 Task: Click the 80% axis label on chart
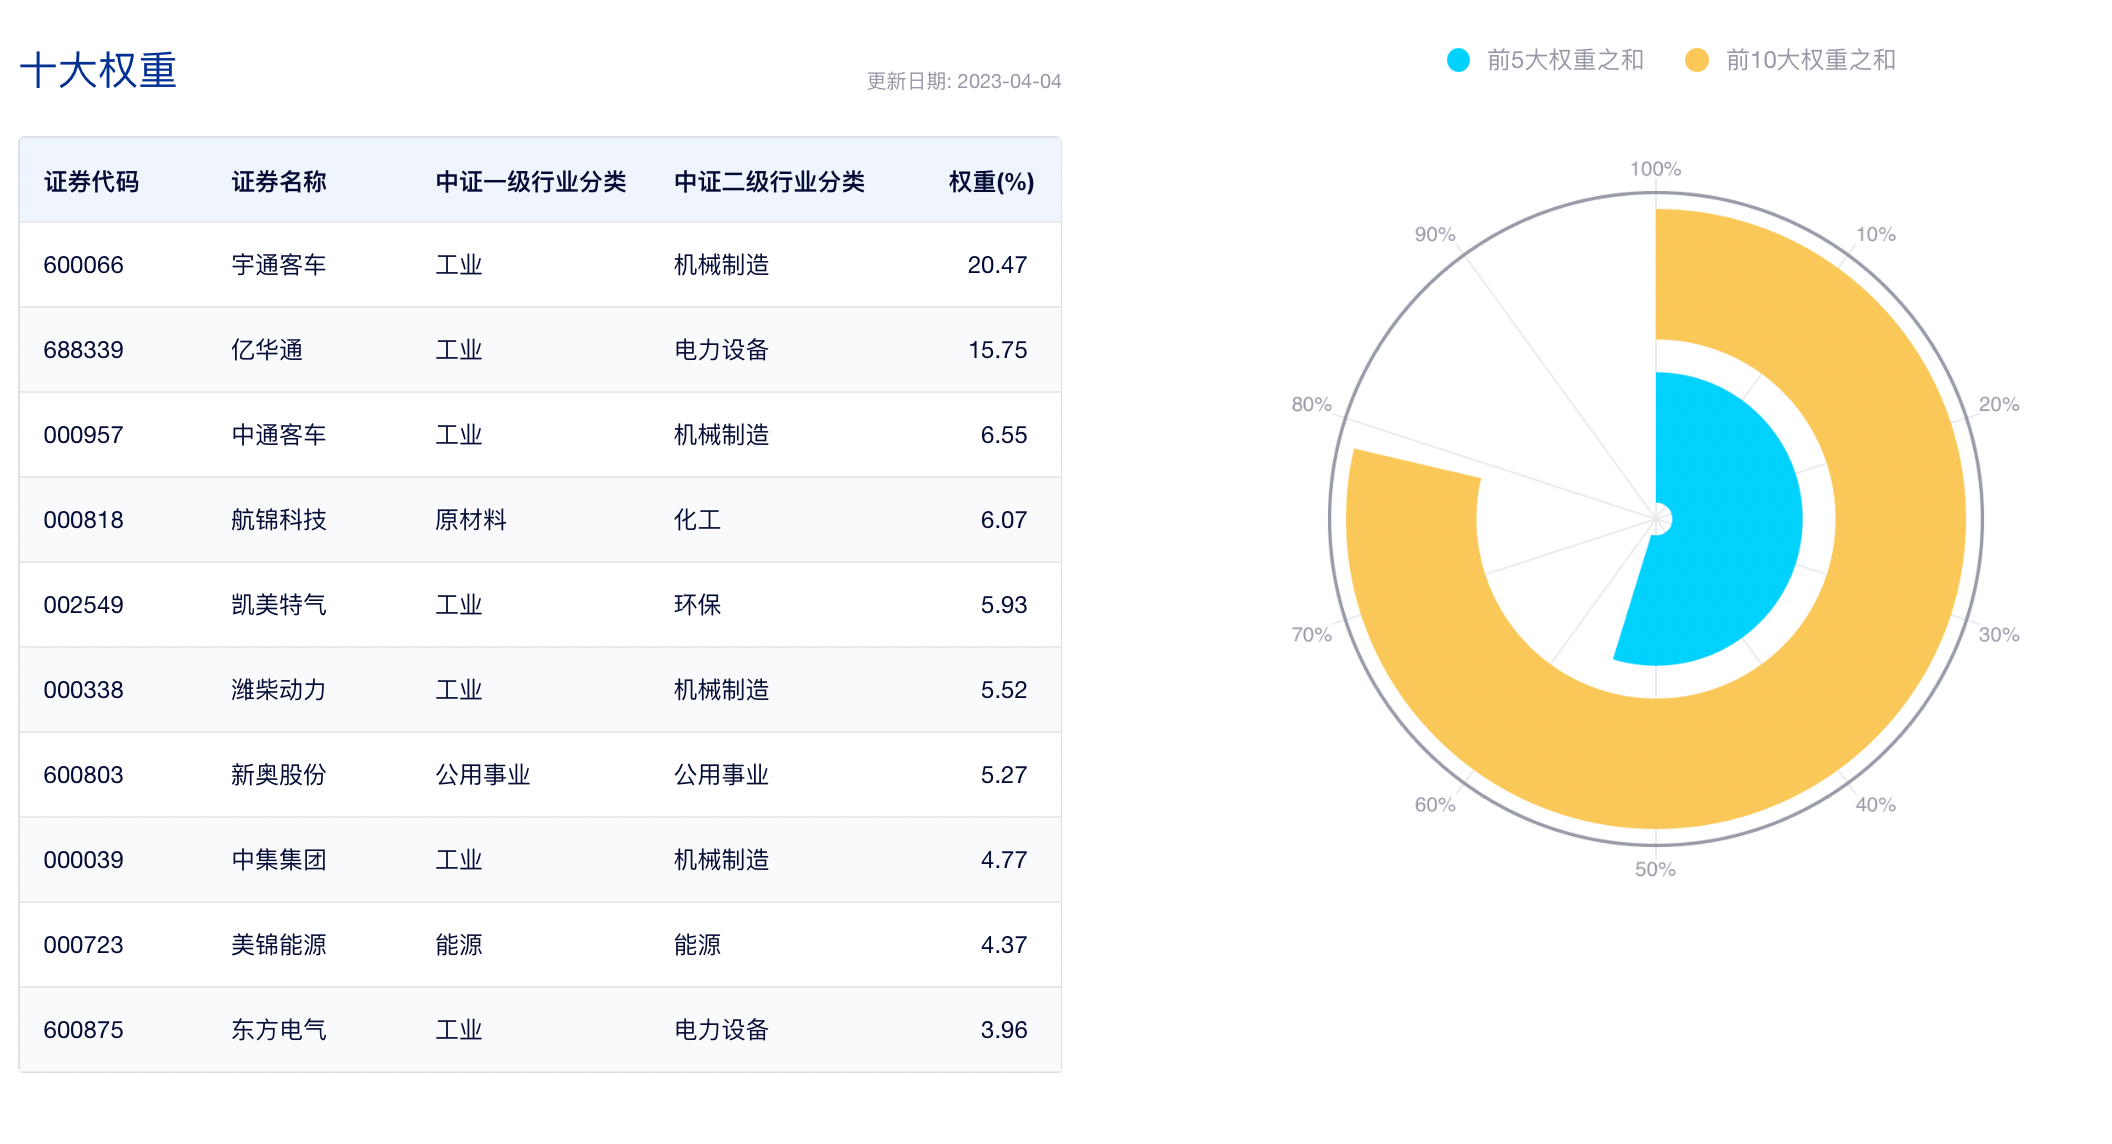pyautogui.click(x=1311, y=404)
